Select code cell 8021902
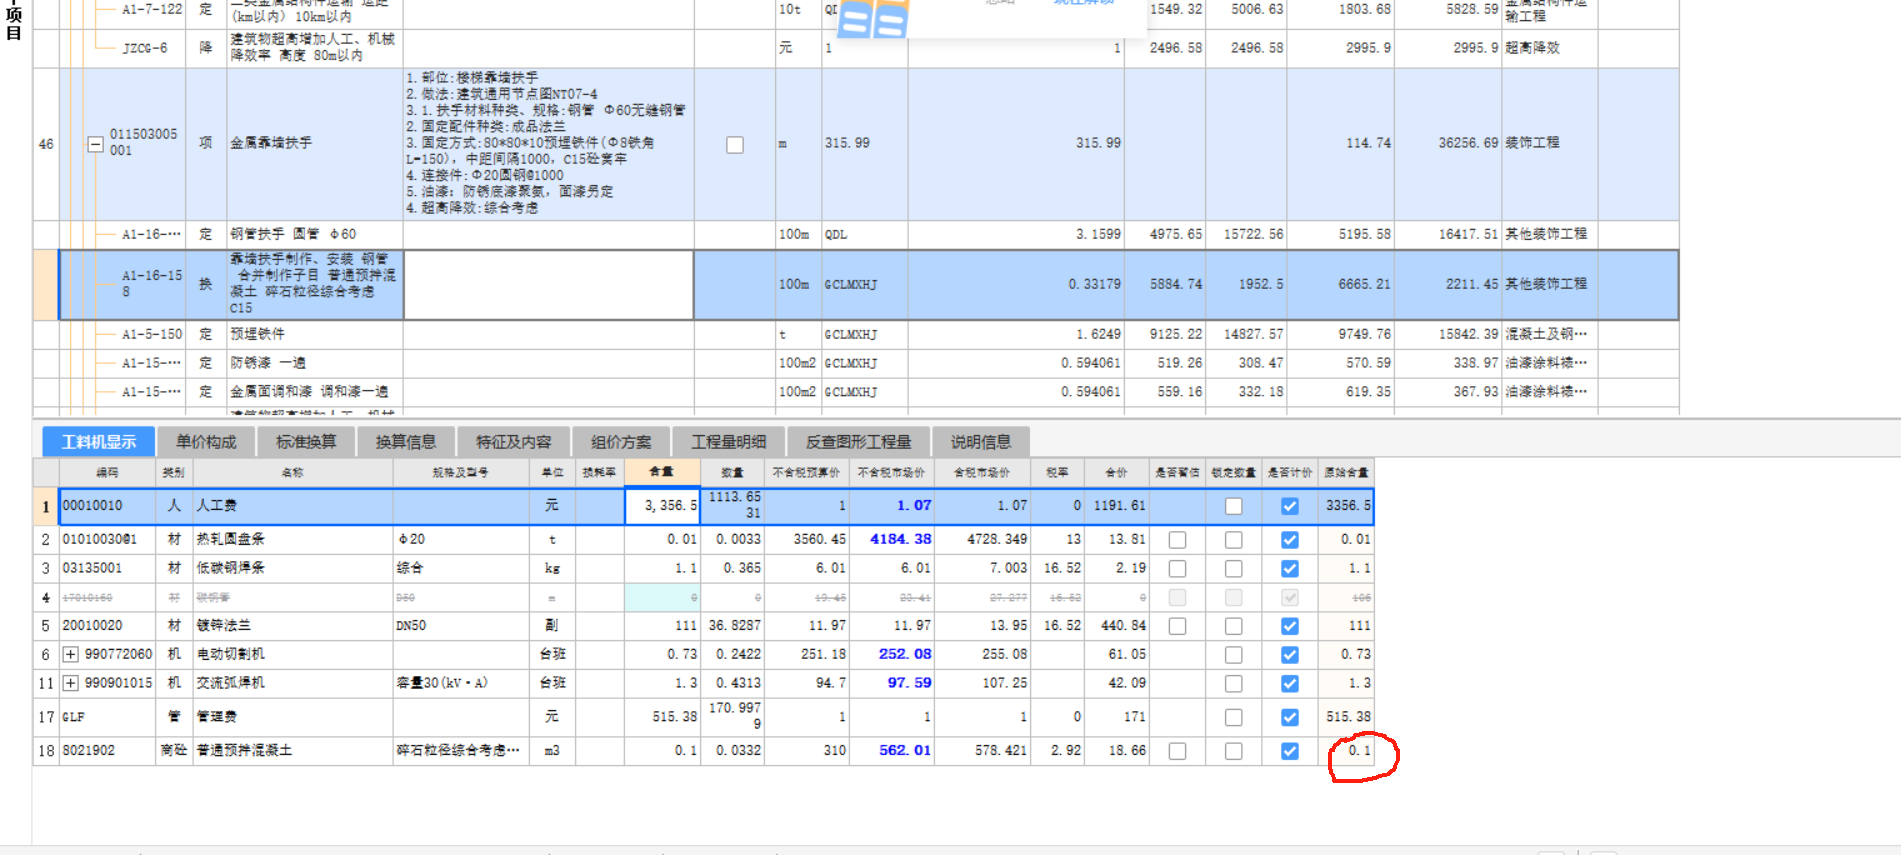 click(107, 750)
